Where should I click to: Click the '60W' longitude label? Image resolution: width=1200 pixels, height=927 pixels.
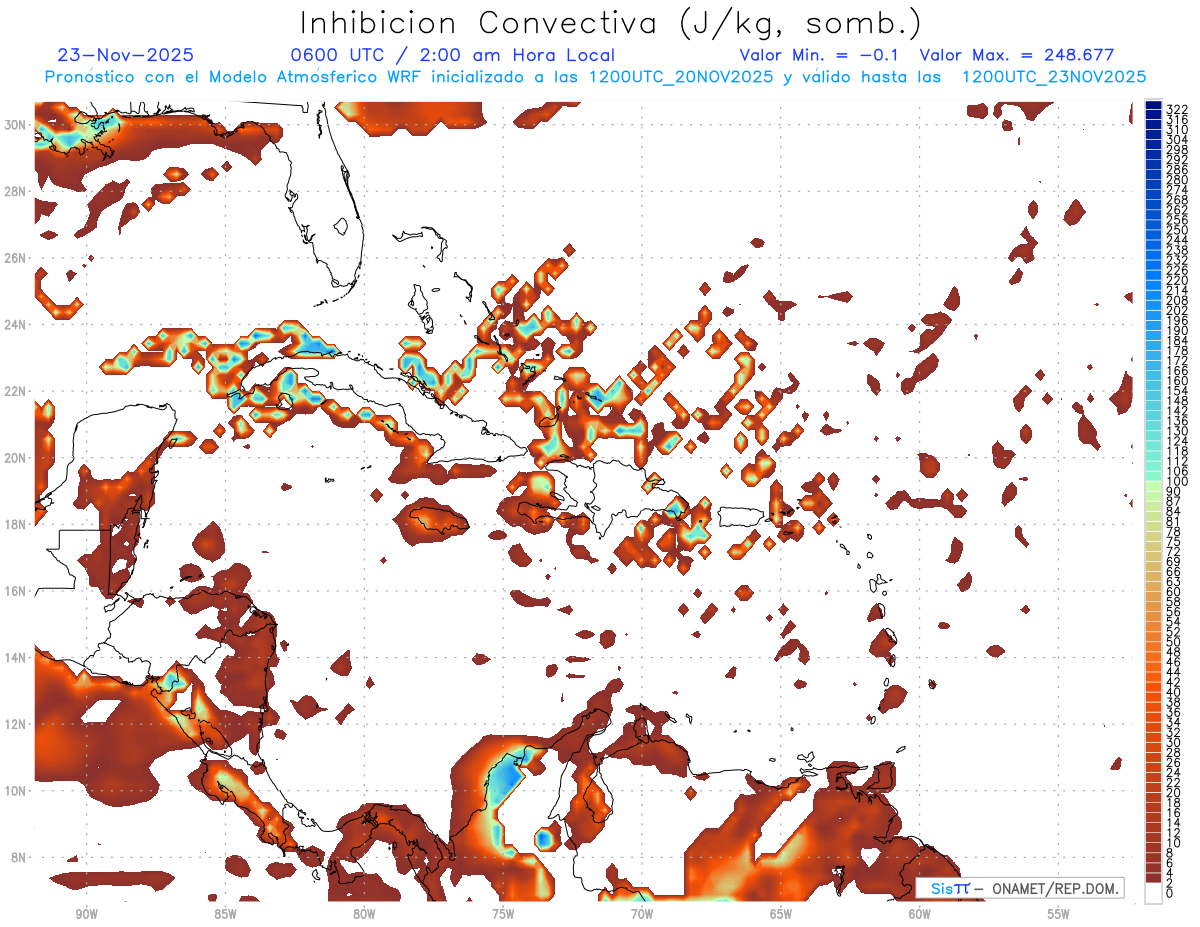919,914
